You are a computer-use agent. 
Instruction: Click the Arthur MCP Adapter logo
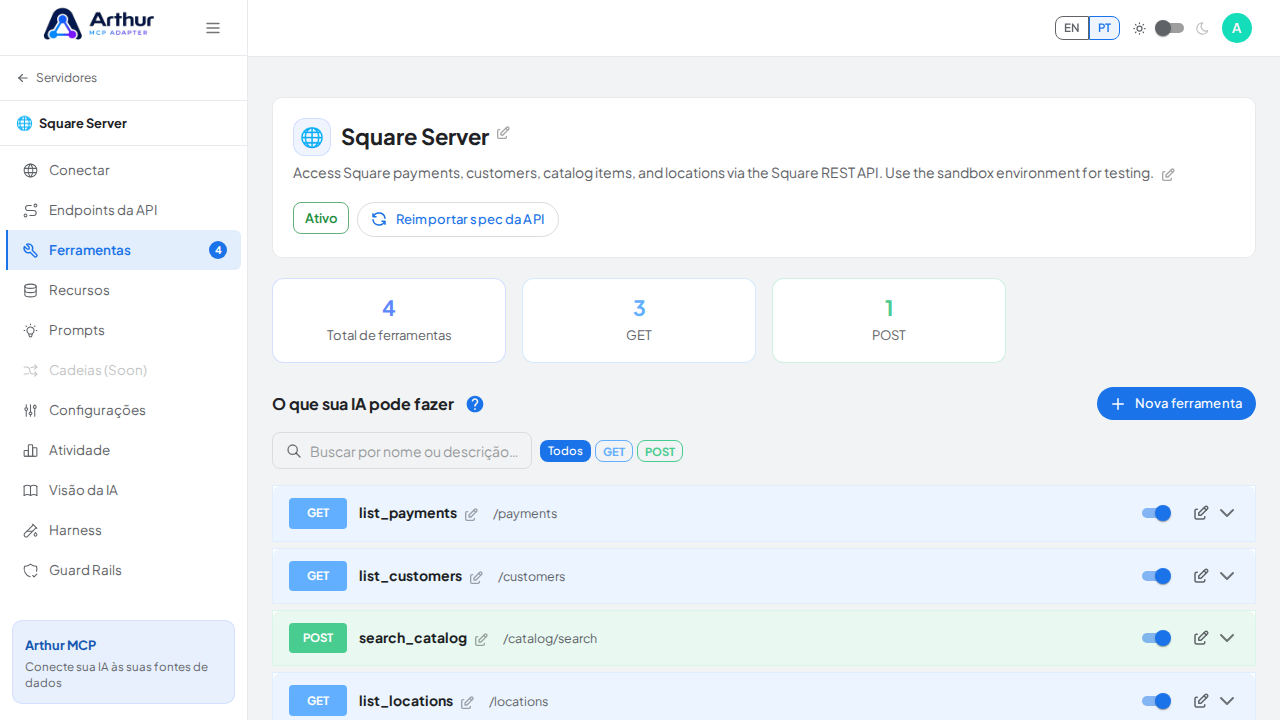[99, 24]
